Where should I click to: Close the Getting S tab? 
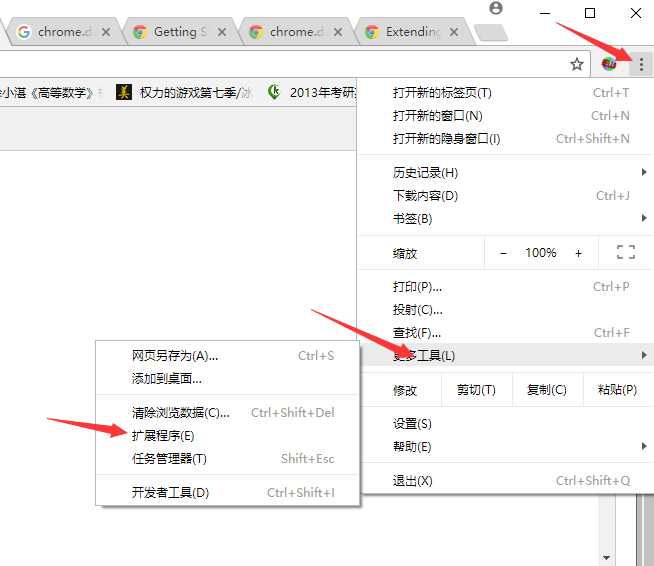[222, 32]
